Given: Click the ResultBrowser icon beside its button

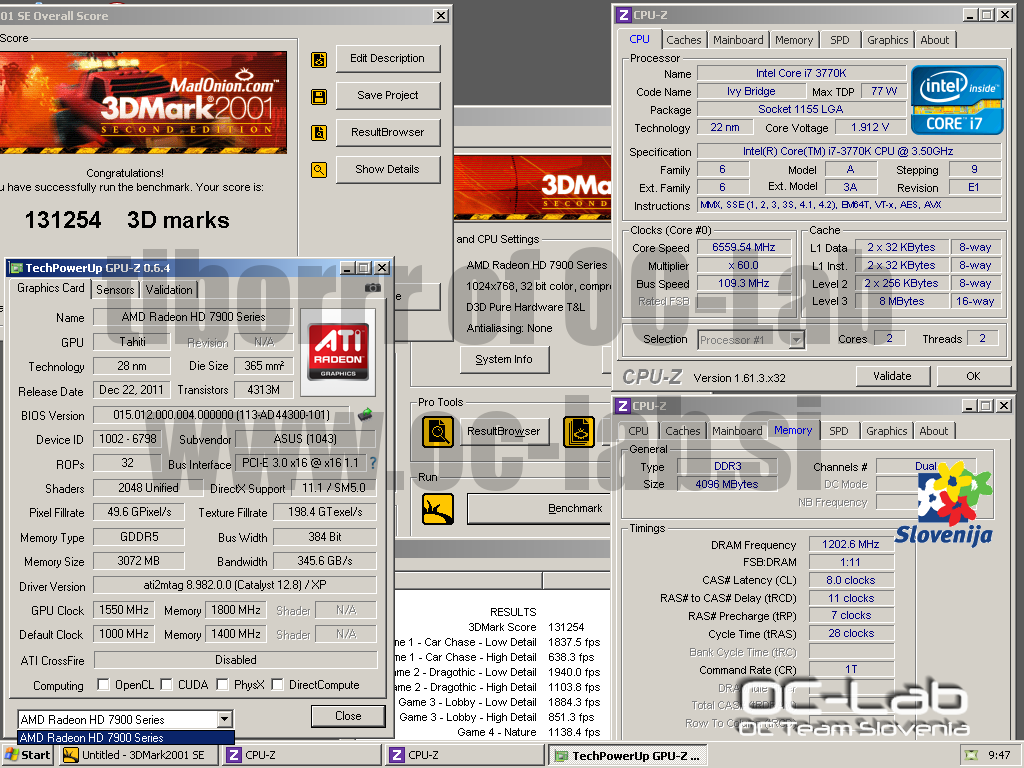Looking at the screenshot, I should tap(319, 133).
